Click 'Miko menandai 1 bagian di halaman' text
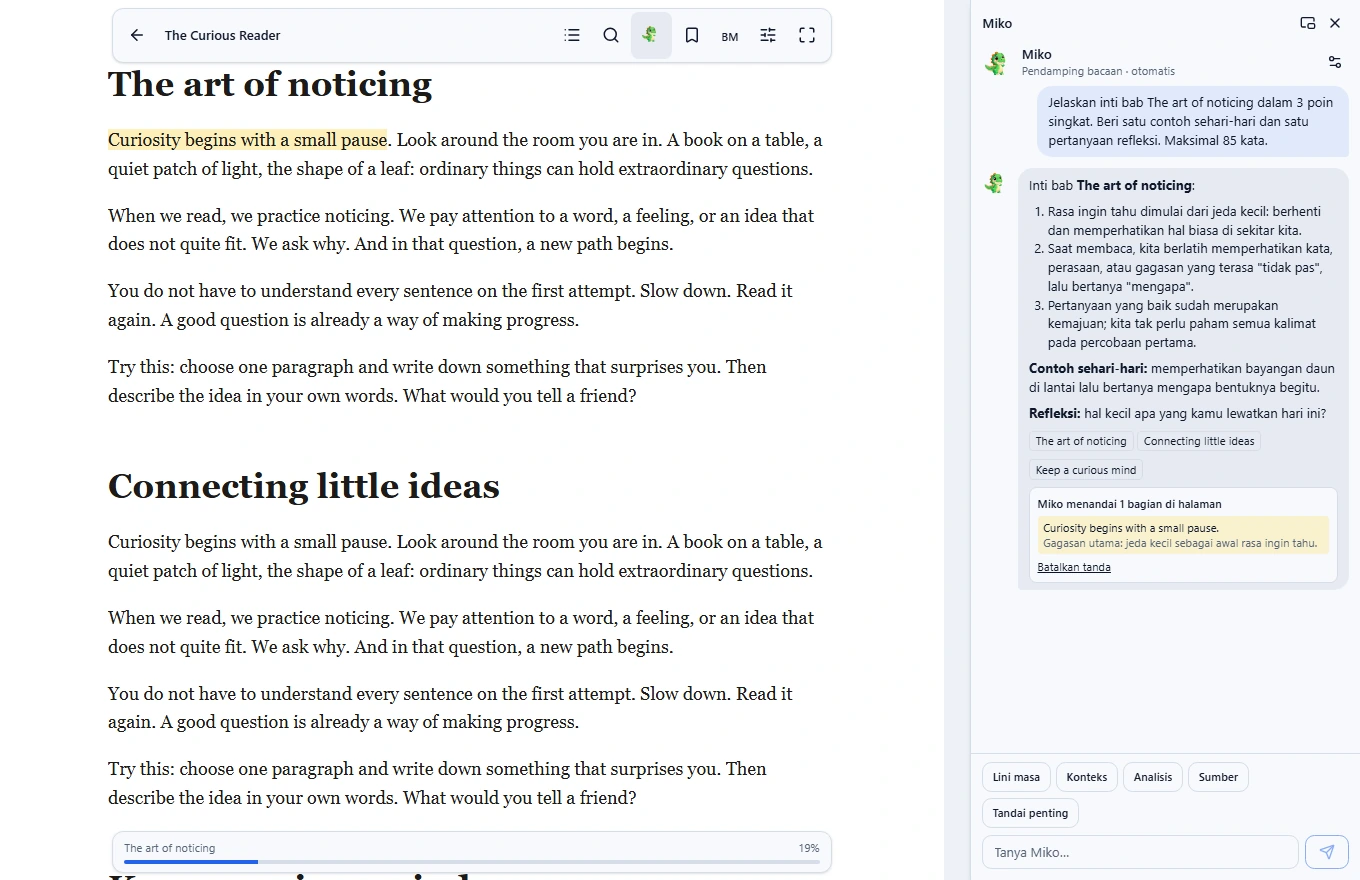The image size is (1360, 880). (x=1129, y=504)
